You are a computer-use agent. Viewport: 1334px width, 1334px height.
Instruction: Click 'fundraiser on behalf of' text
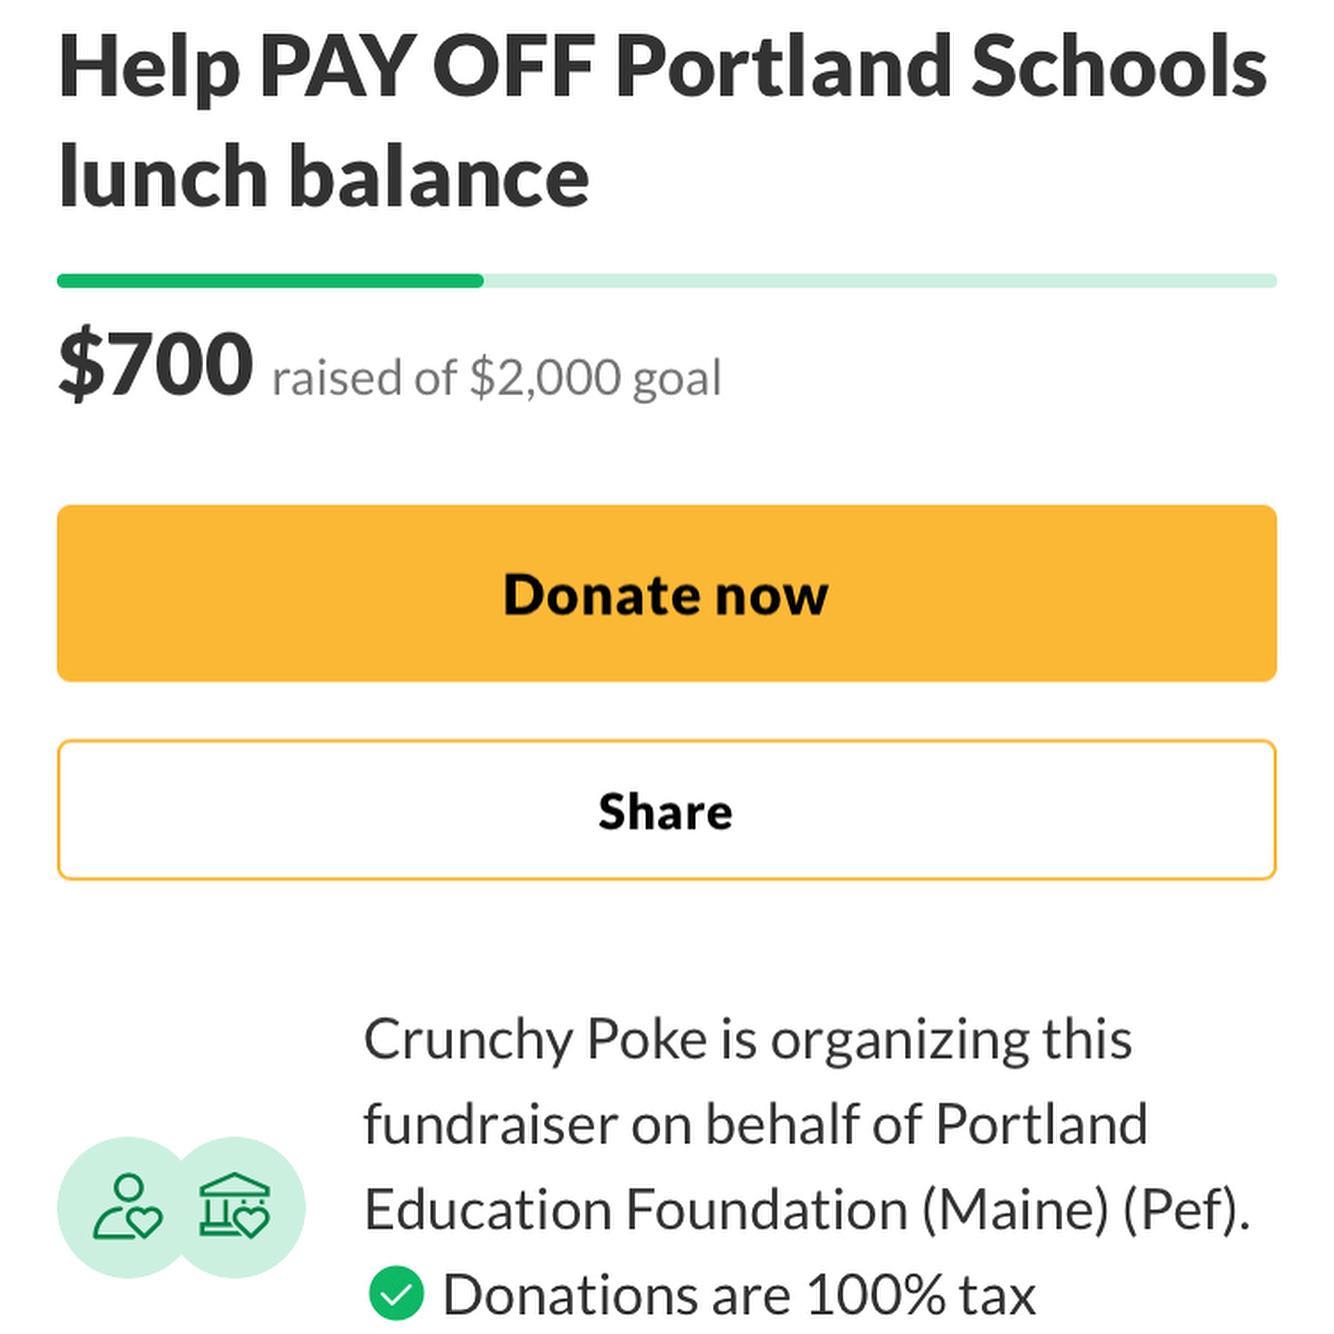click(x=642, y=1124)
